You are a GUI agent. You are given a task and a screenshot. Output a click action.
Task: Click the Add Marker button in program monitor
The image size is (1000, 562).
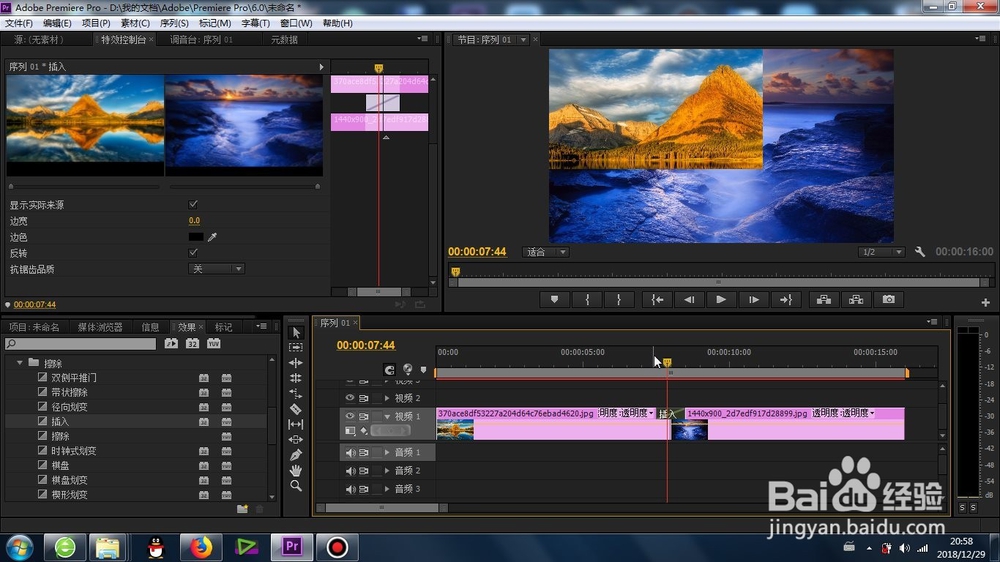(554, 300)
